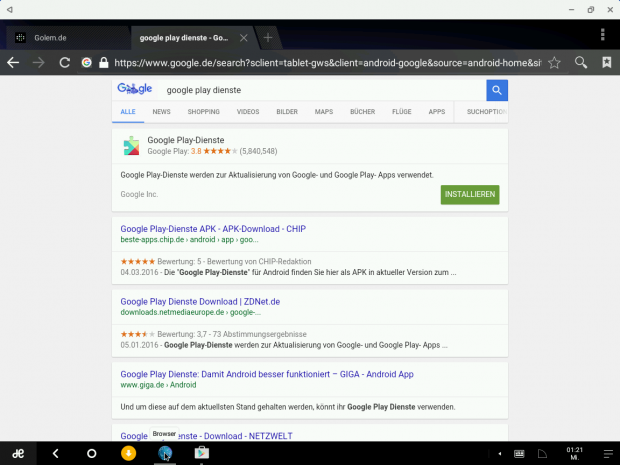Click the www.giga.de › Android URL
This screenshot has height=465, width=620.
pyautogui.click(x=158, y=385)
